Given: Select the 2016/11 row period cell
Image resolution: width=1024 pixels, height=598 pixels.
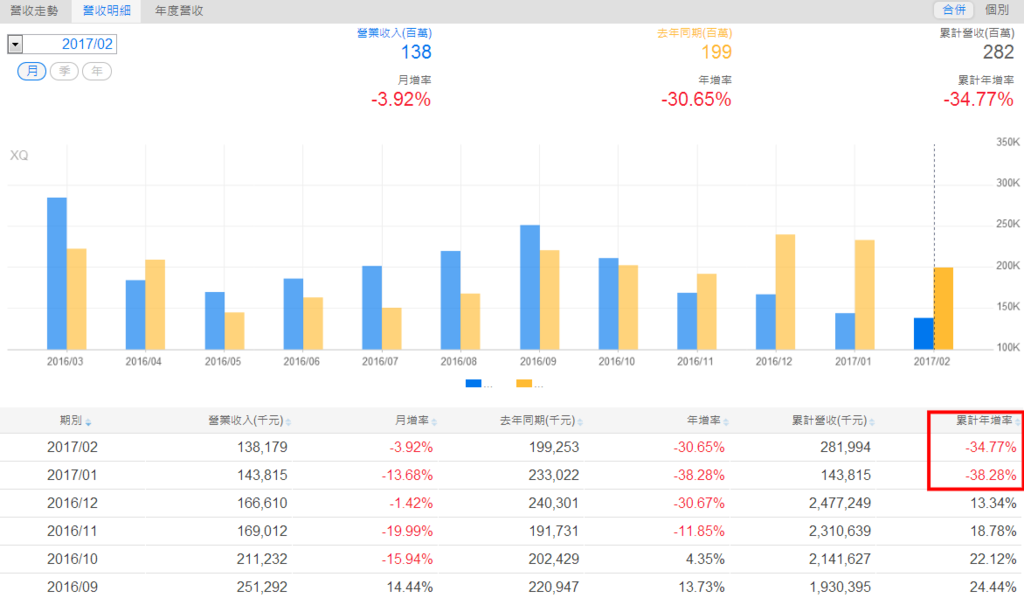Looking at the screenshot, I should (72, 531).
